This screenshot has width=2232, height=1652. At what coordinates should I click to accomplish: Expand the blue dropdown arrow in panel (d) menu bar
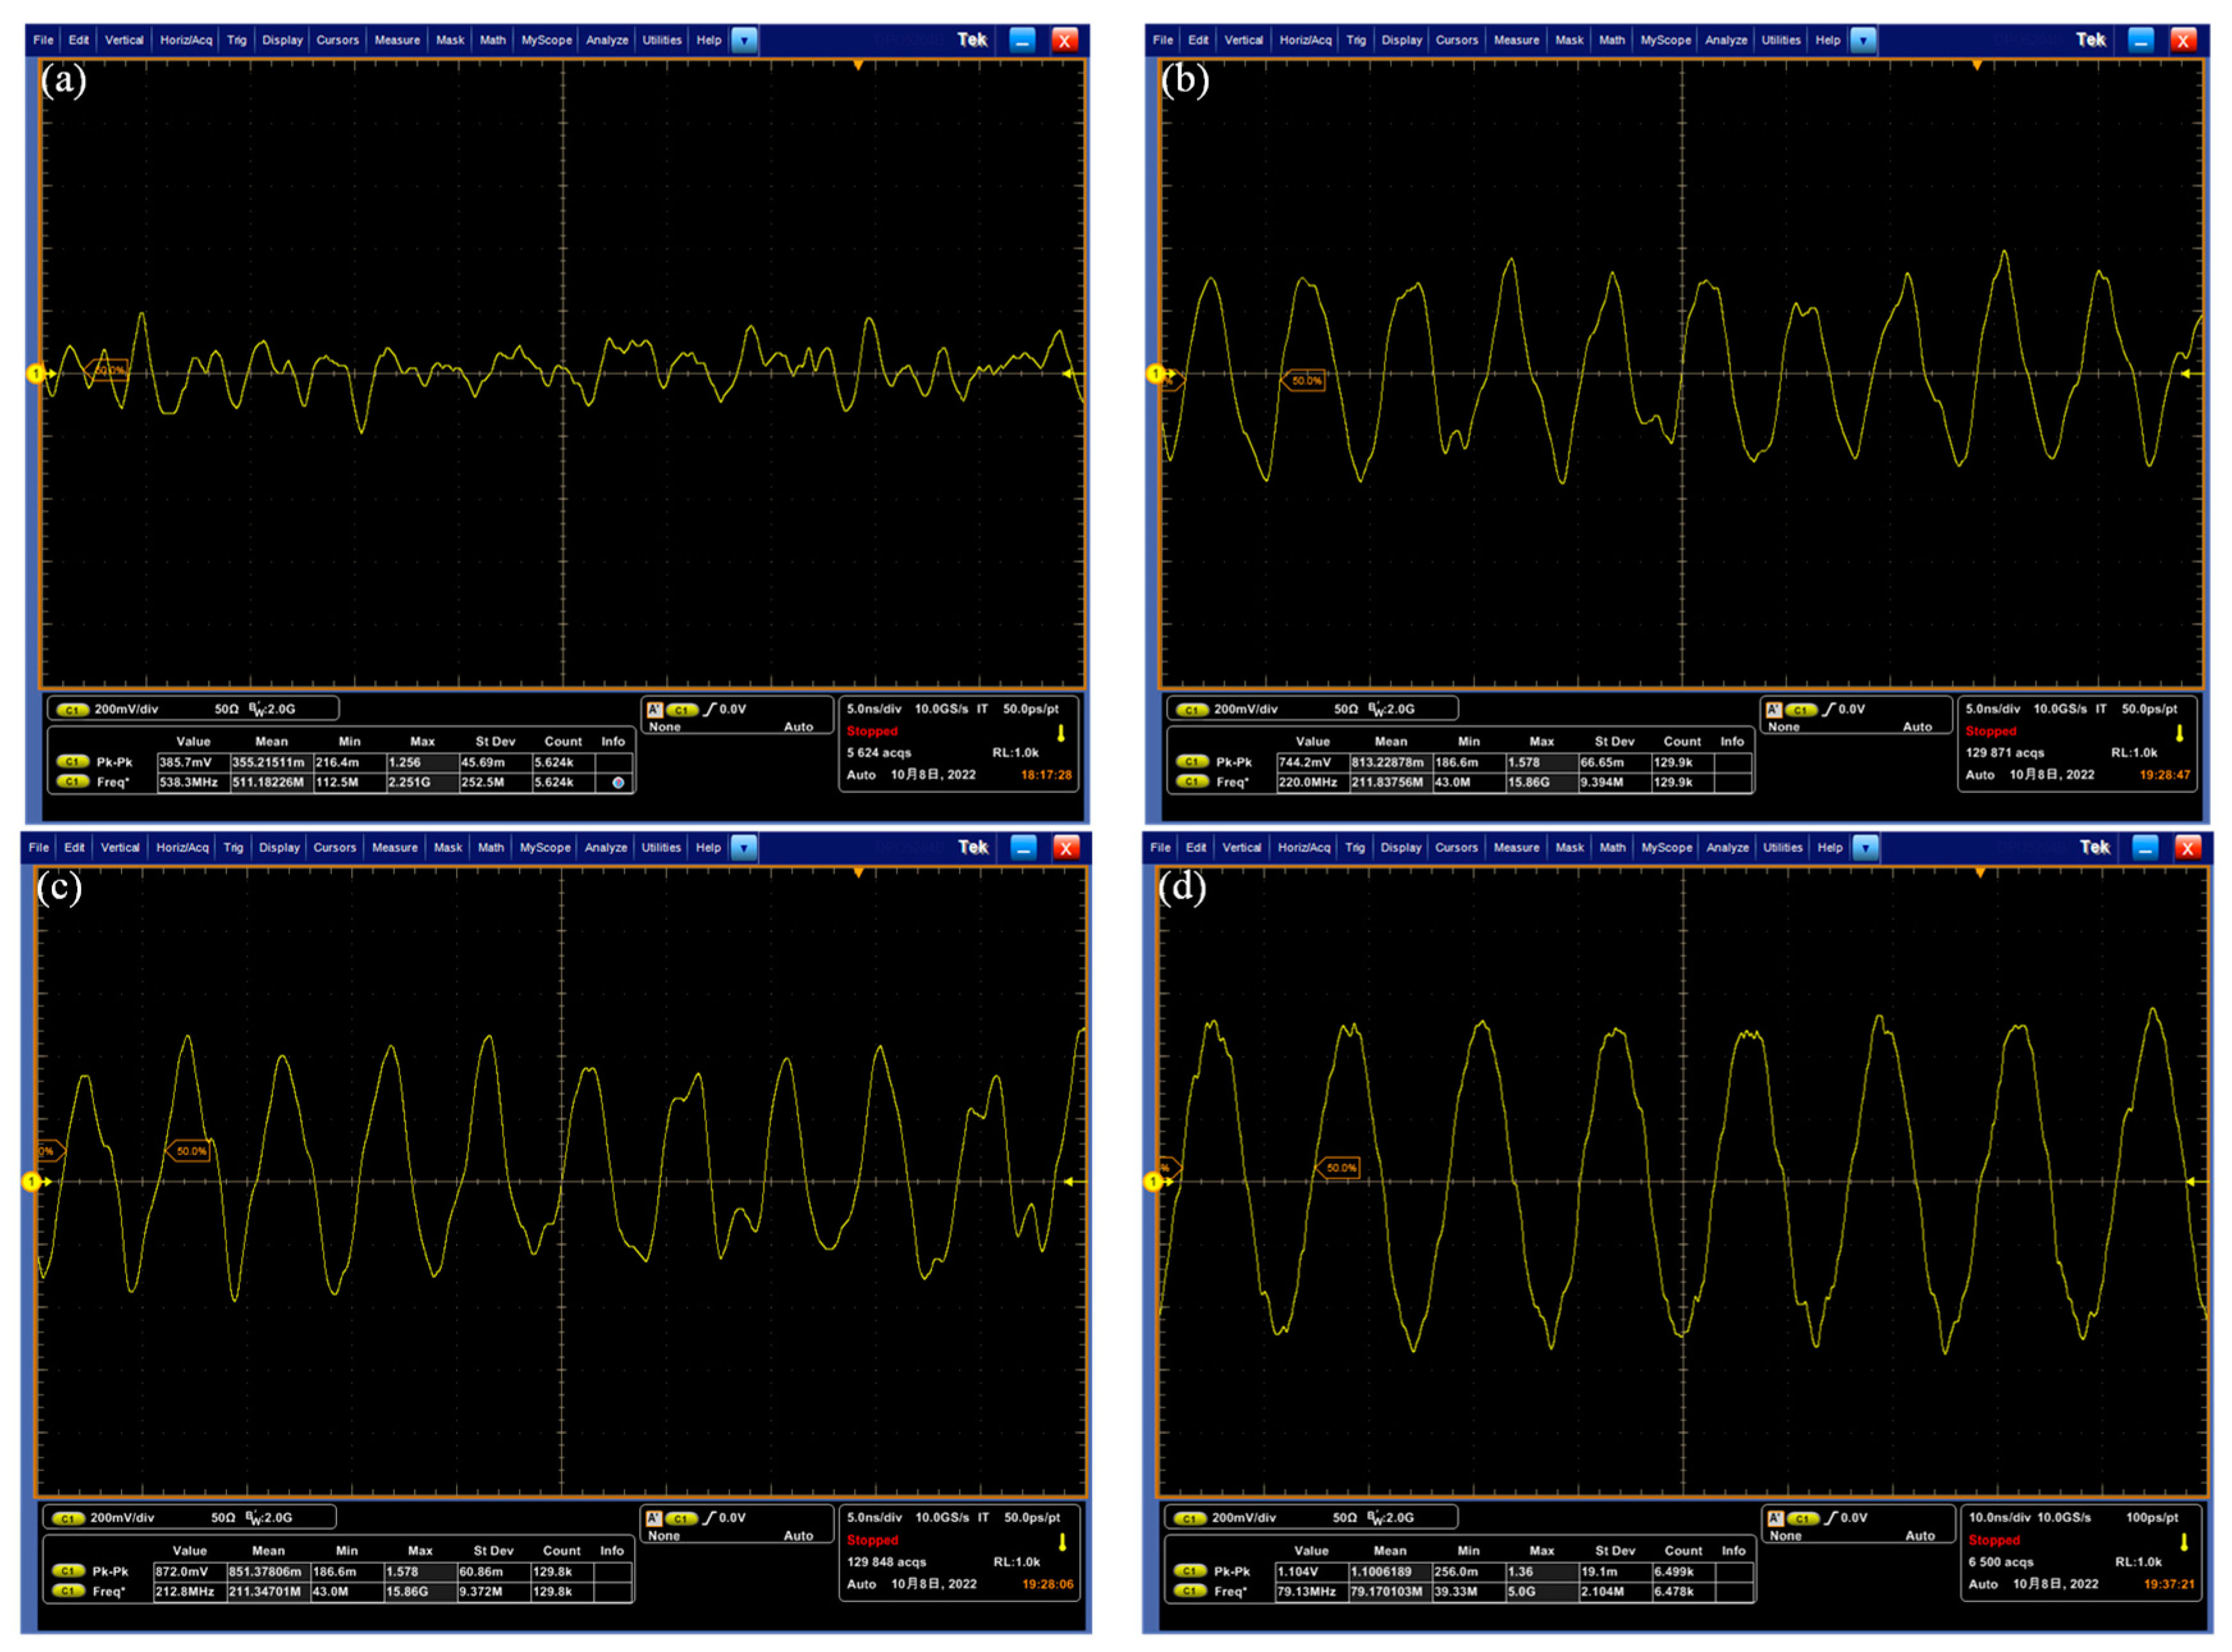(1865, 847)
